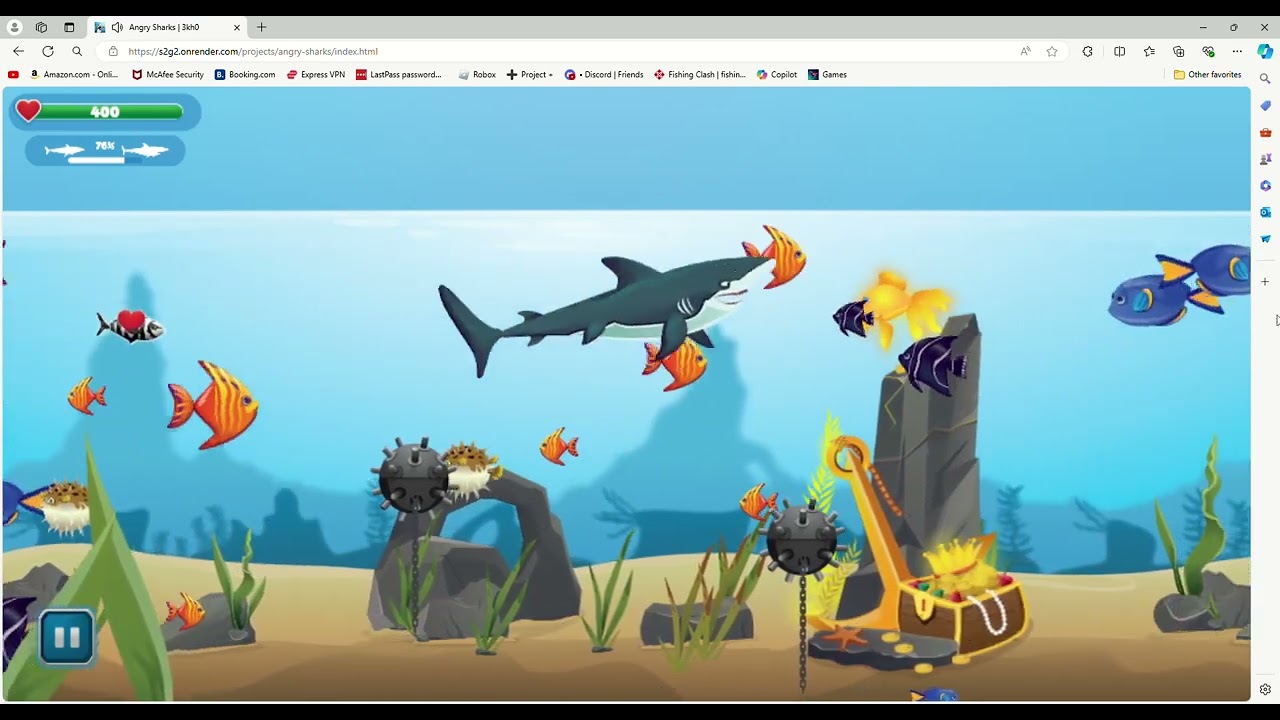
Task: Open sidebar Games chess icon
Action: [x=1265, y=159]
